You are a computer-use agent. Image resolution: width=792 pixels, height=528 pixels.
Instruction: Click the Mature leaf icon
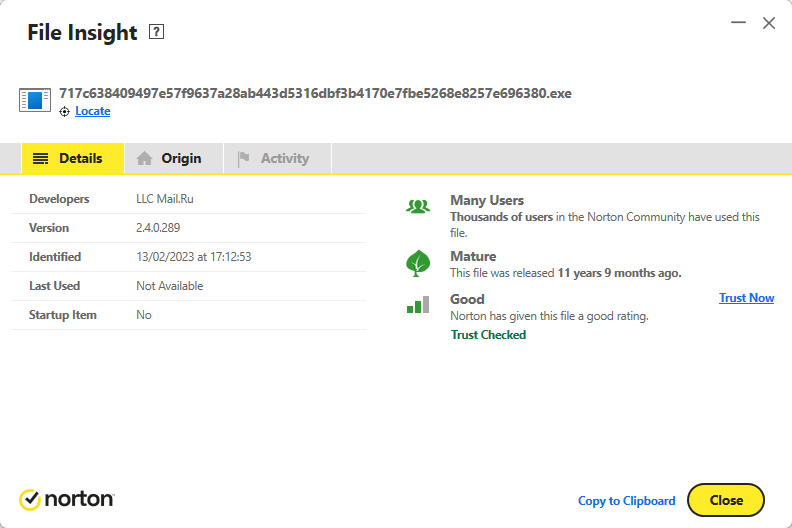coord(418,263)
